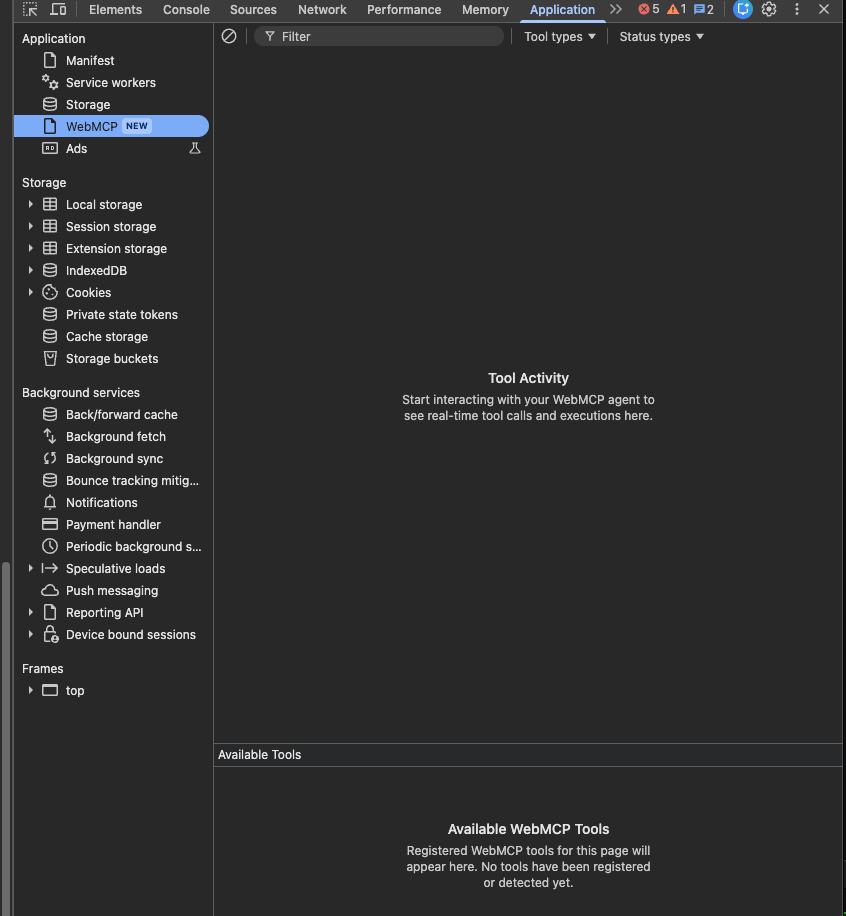Expand the Local storage tree arrow
This screenshot has height=916, width=846.
pyautogui.click(x=30, y=204)
